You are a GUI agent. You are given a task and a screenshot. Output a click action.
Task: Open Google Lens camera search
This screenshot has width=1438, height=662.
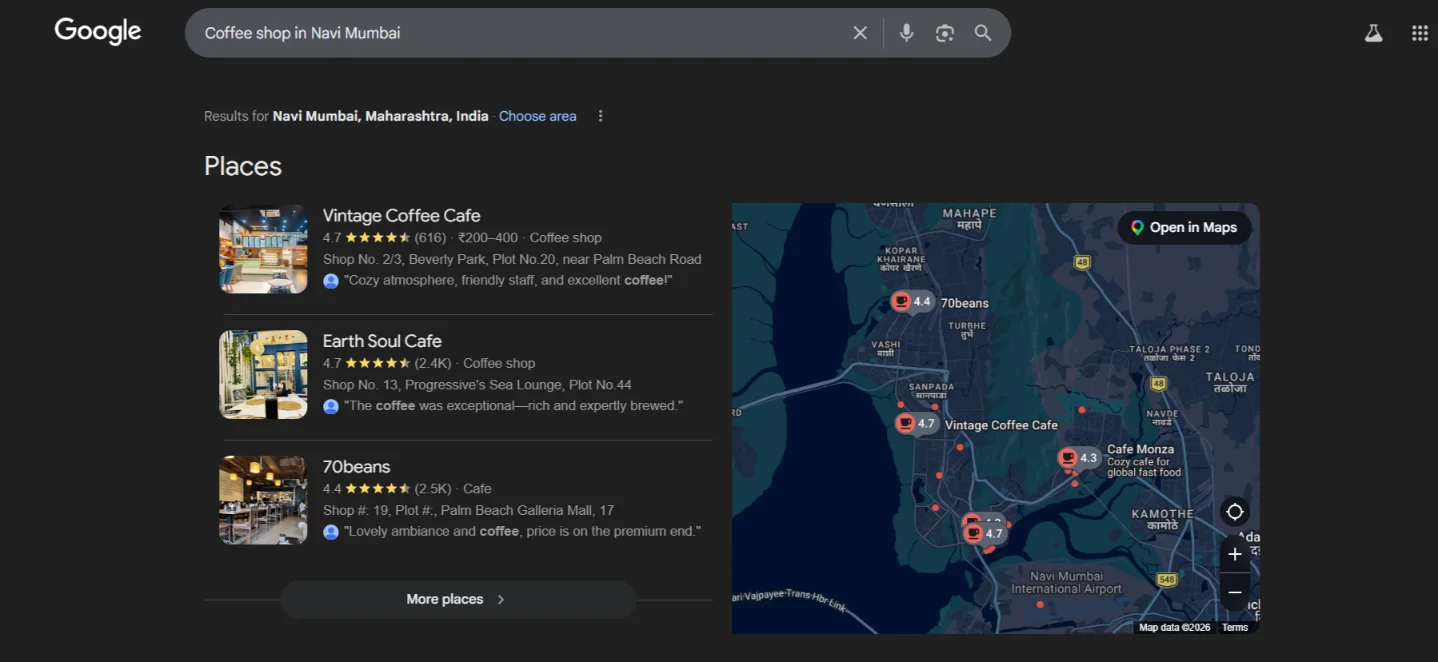click(x=944, y=32)
